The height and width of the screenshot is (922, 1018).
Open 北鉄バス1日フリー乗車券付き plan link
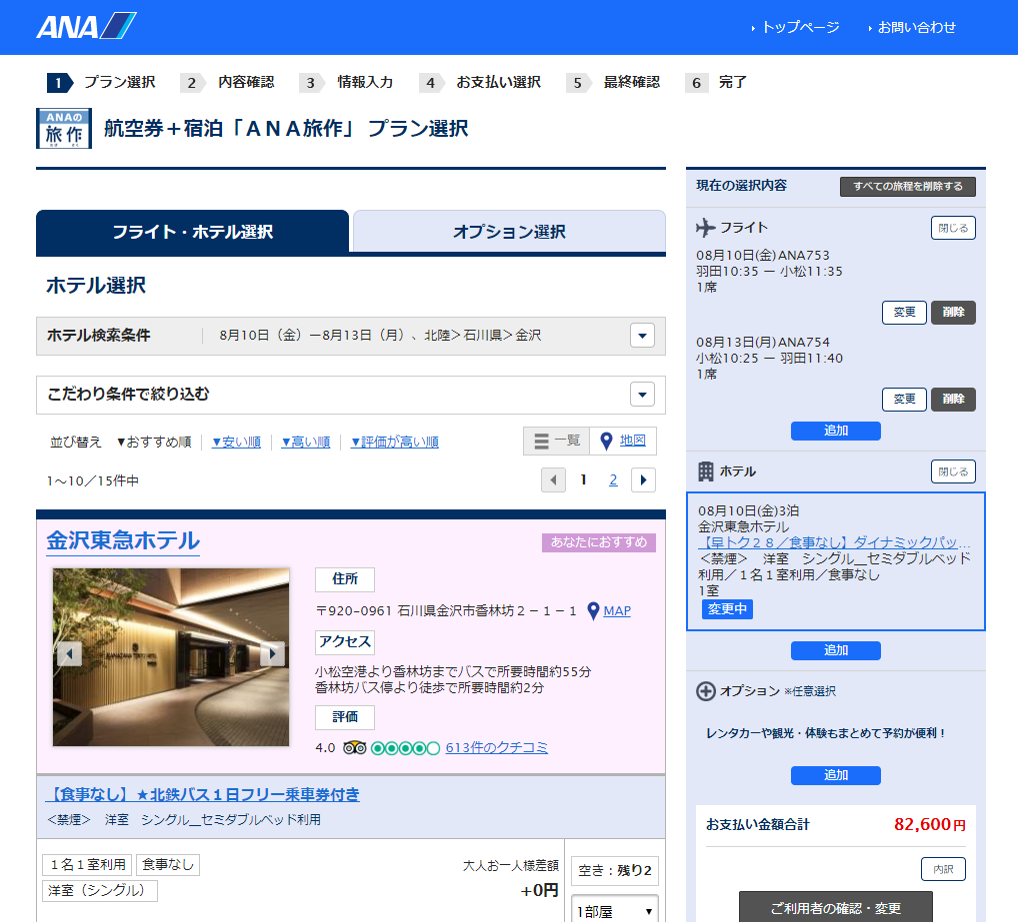click(203, 795)
